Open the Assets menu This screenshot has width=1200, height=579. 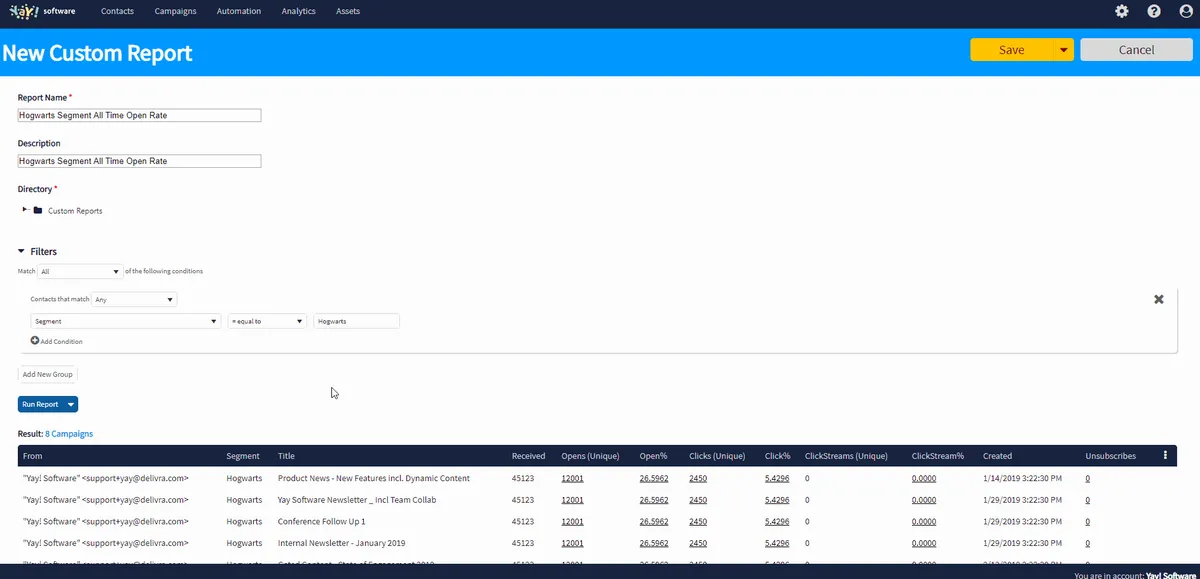coord(348,11)
